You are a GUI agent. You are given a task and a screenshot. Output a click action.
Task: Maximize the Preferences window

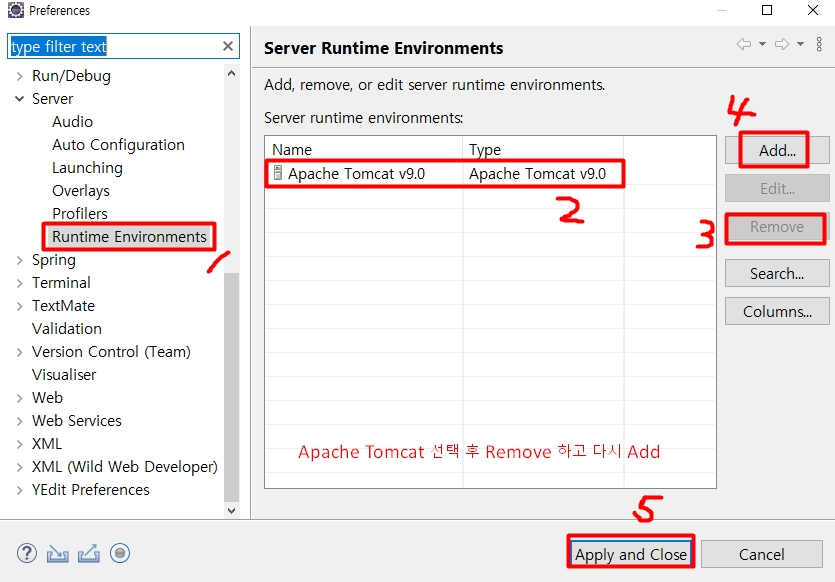[767, 10]
